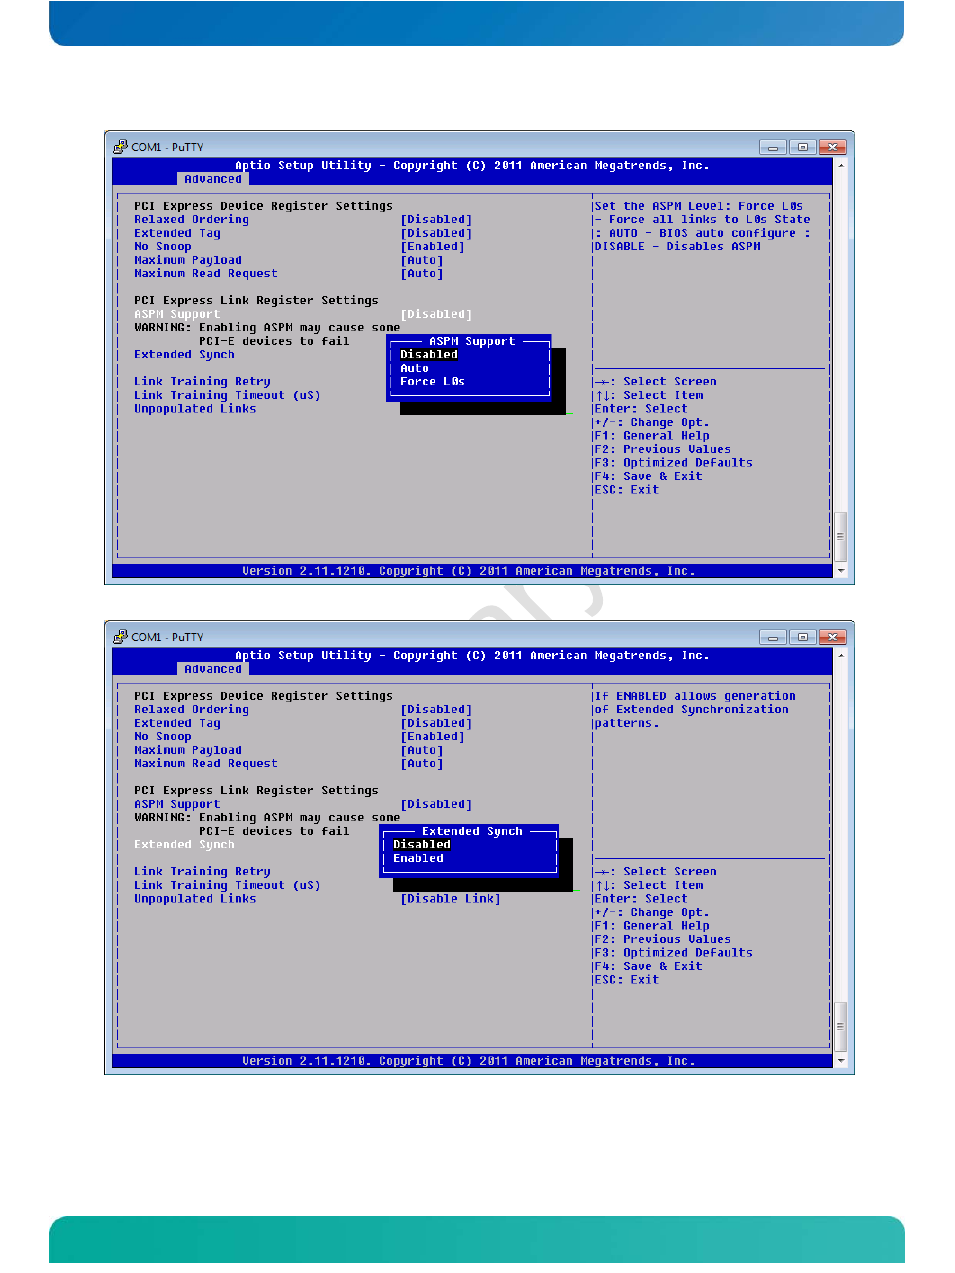Click Relaxed Ordering [Disabled] value in upper window
This screenshot has height=1273, width=955.
pos(436,219)
